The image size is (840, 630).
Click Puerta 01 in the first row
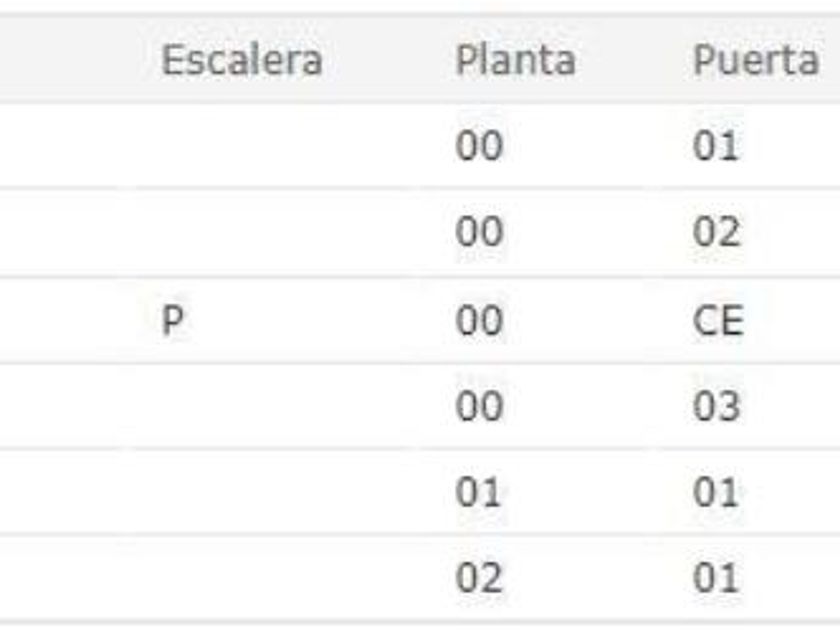coord(717,148)
